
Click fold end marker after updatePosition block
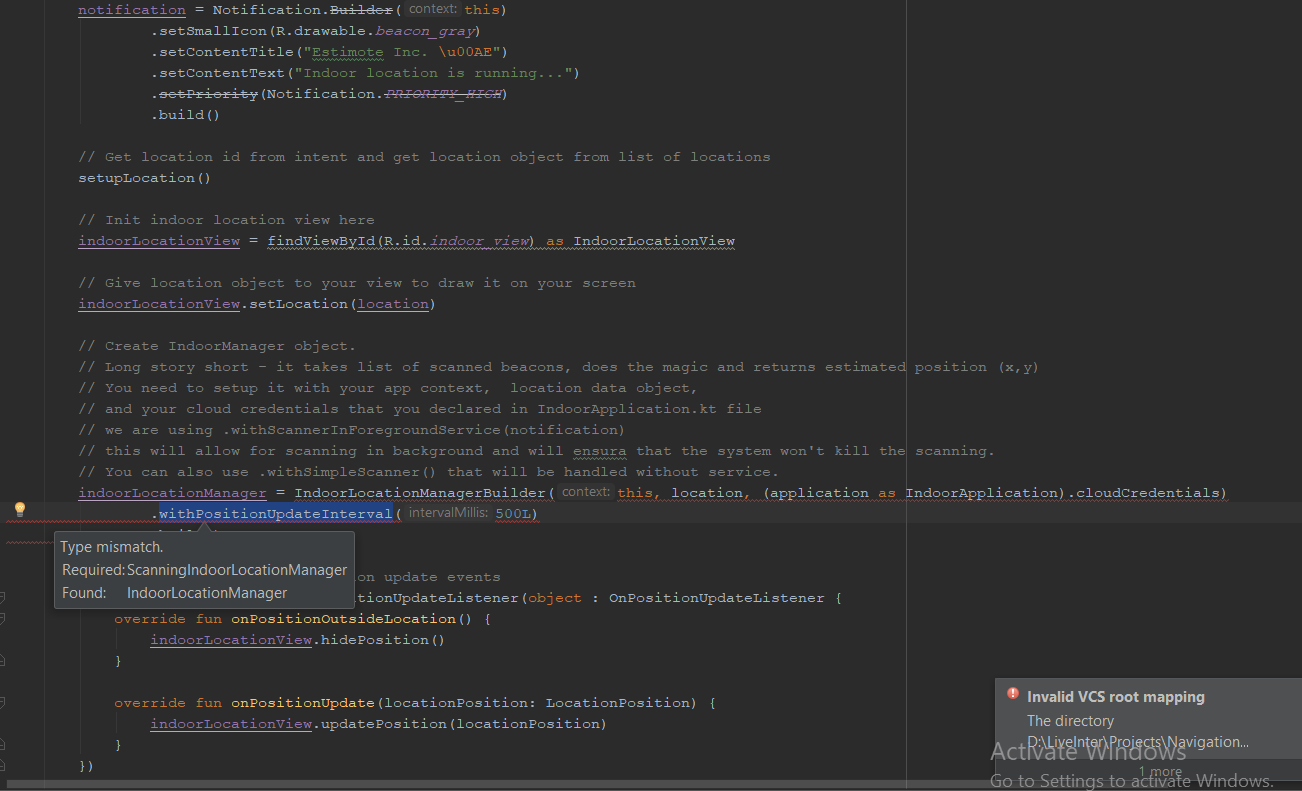tap(3, 745)
